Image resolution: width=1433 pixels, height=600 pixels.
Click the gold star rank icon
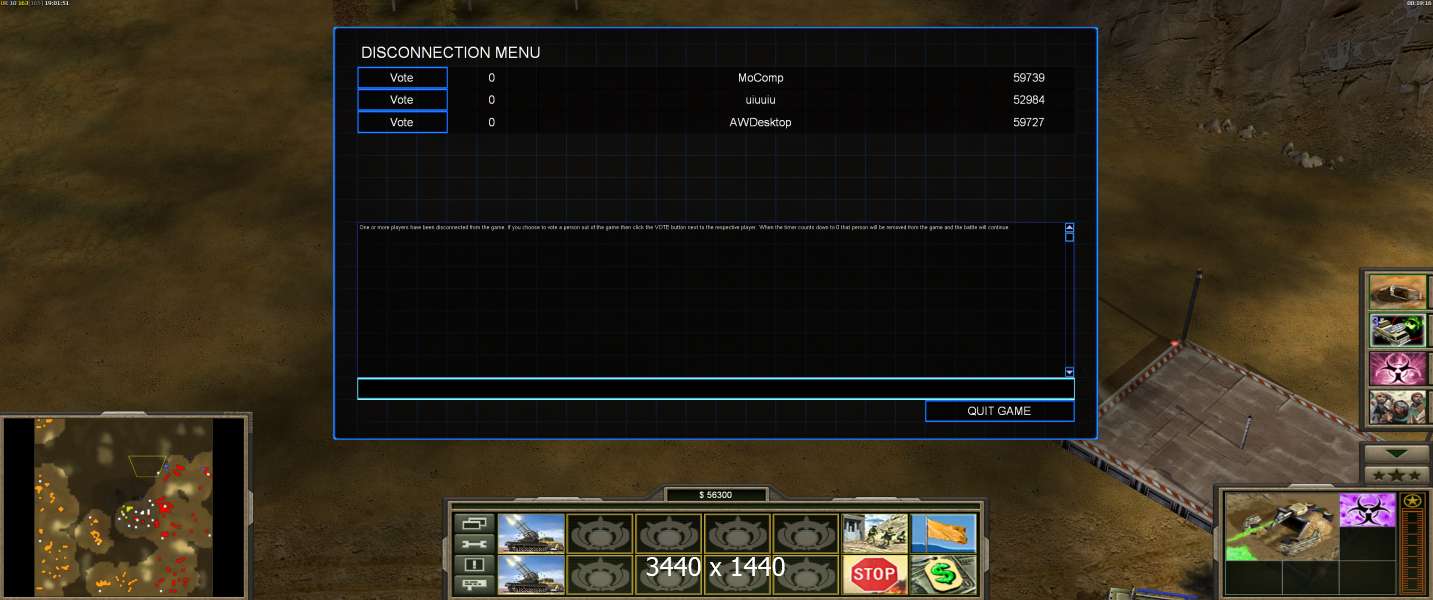[x=1411, y=501]
